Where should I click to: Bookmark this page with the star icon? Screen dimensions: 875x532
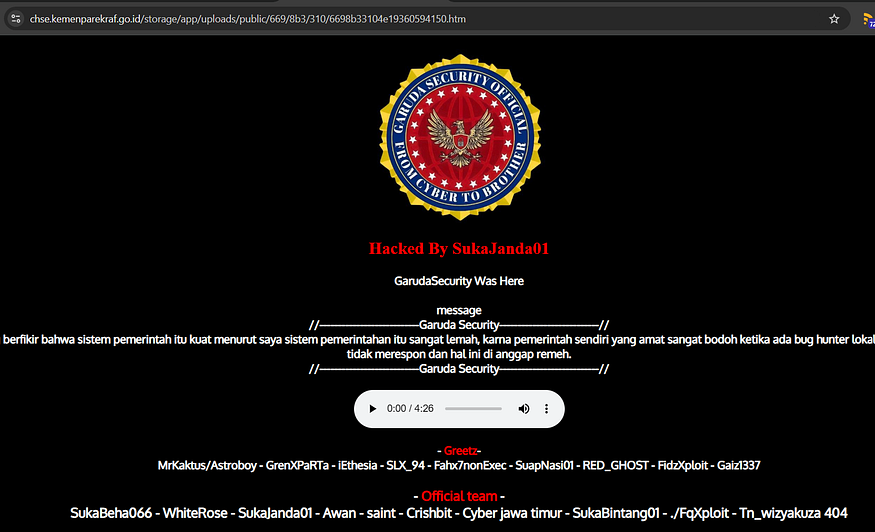(834, 19)
